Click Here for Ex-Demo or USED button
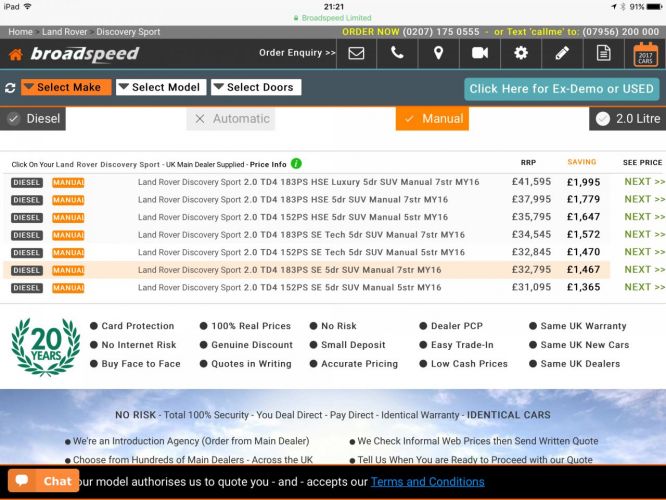 coord(562,89)
